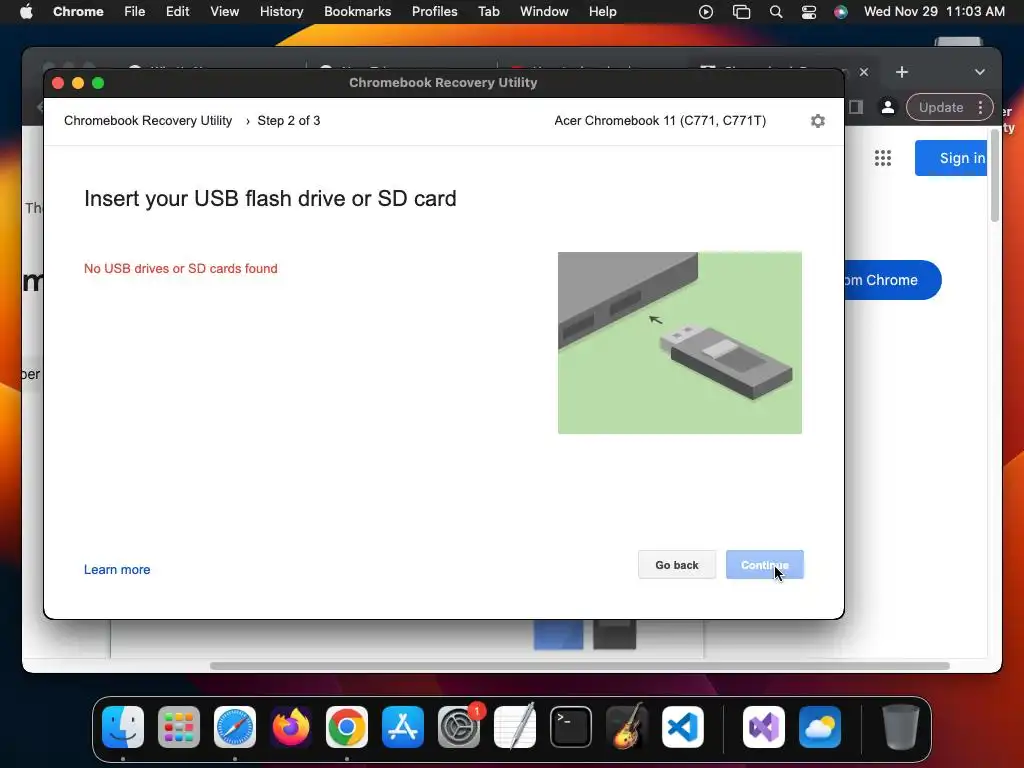
Task: Click the Sign in button in Chrome
Action: point(952,158)
